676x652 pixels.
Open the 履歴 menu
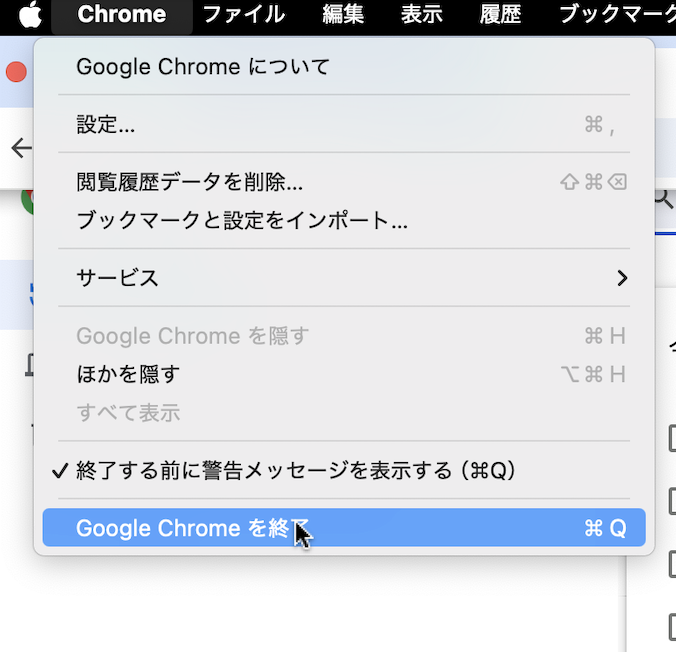(501, 15)
